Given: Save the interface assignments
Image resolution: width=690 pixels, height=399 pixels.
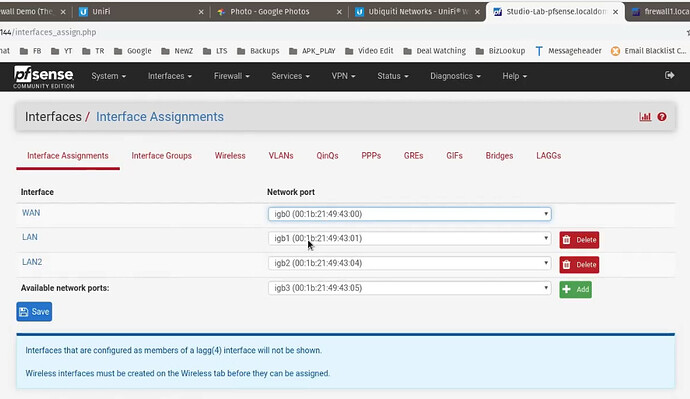Looking at the screenshot, I should click(34, 312).
